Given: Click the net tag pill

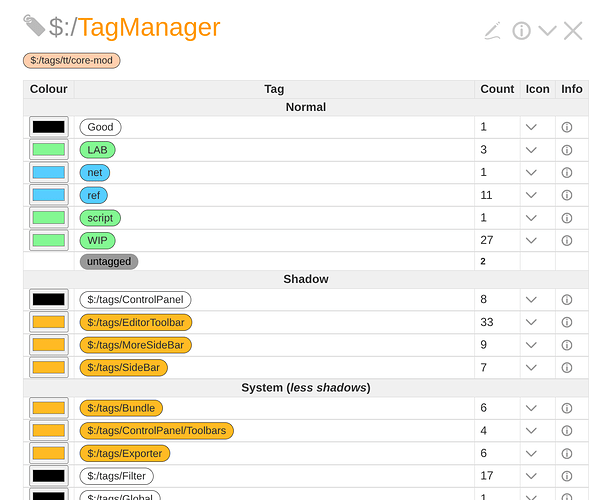Looking at the screenshot, I should (95, 173).
